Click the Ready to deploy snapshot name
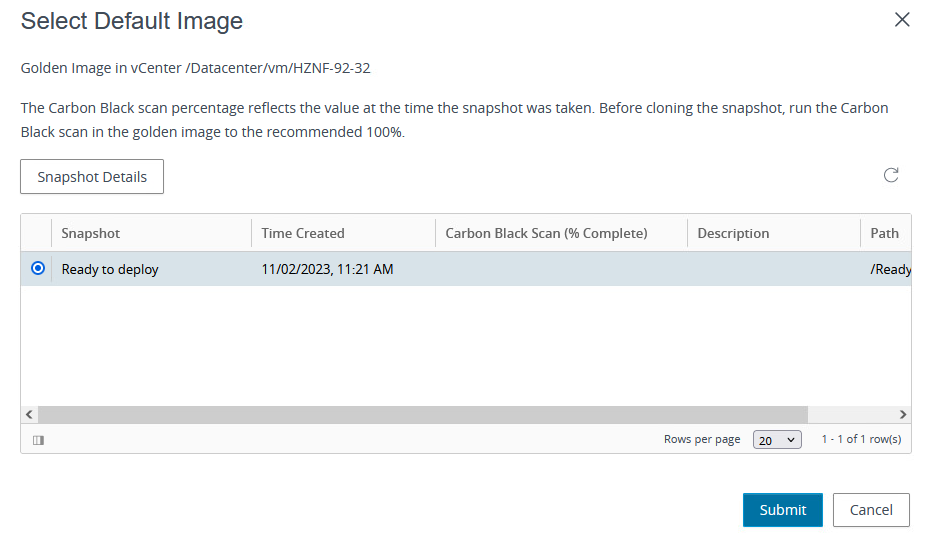The height and width of the screenshot is (536, 934). (x=110, y=269)
